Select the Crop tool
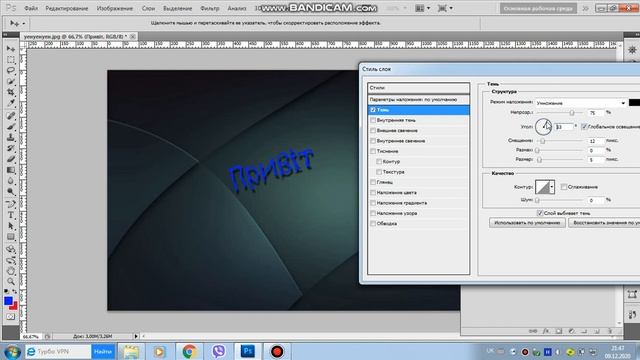Viewport: 640px width, 360px height. coord(11,93)
